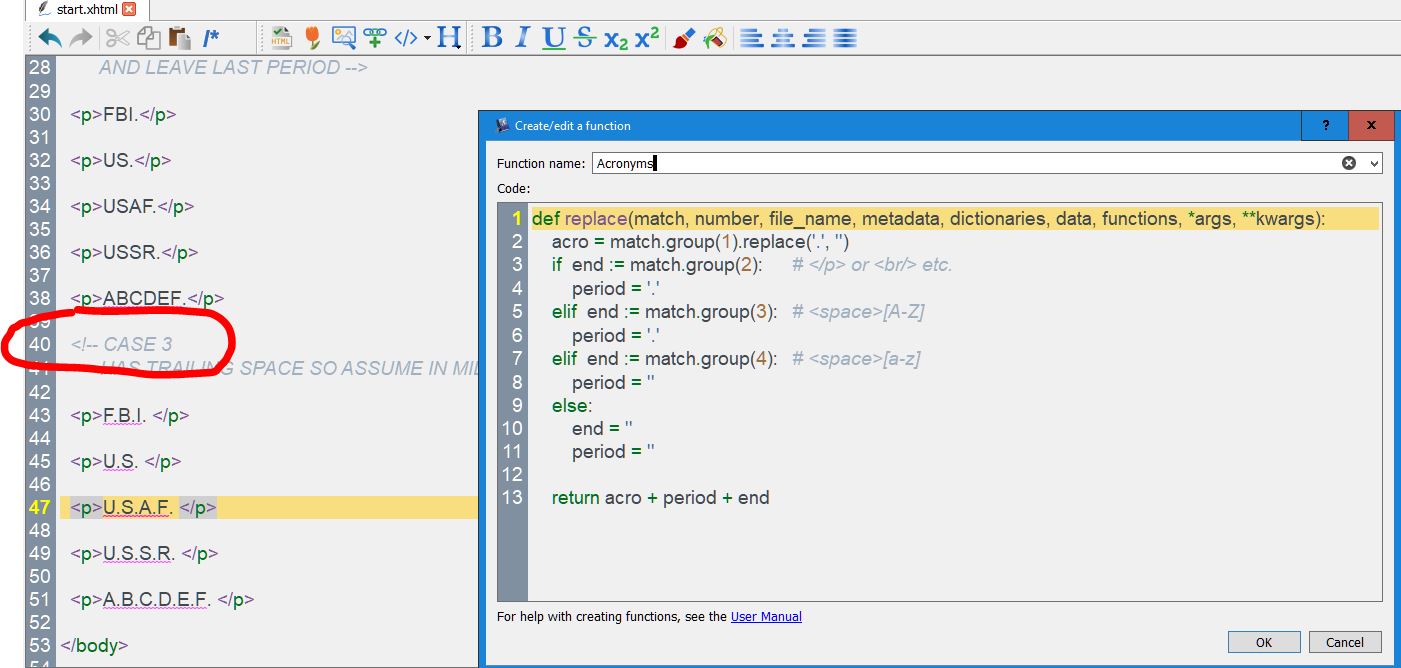1401x668 pixels.
Task: Click the '<p>US.</p>' line
Action: 121,160
